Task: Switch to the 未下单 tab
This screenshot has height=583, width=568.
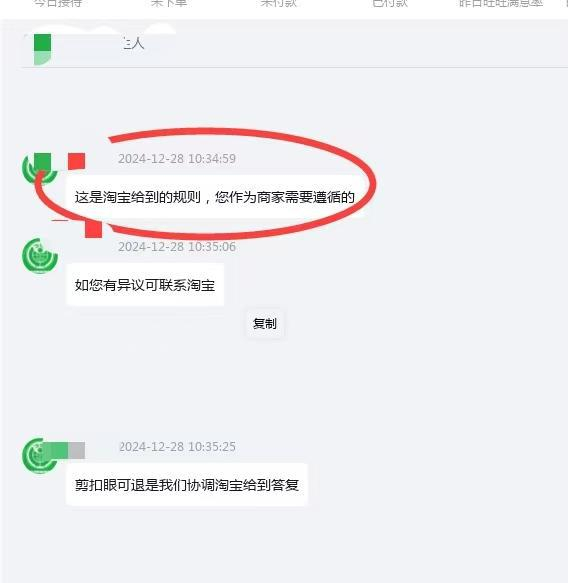Action: [168, 3]
